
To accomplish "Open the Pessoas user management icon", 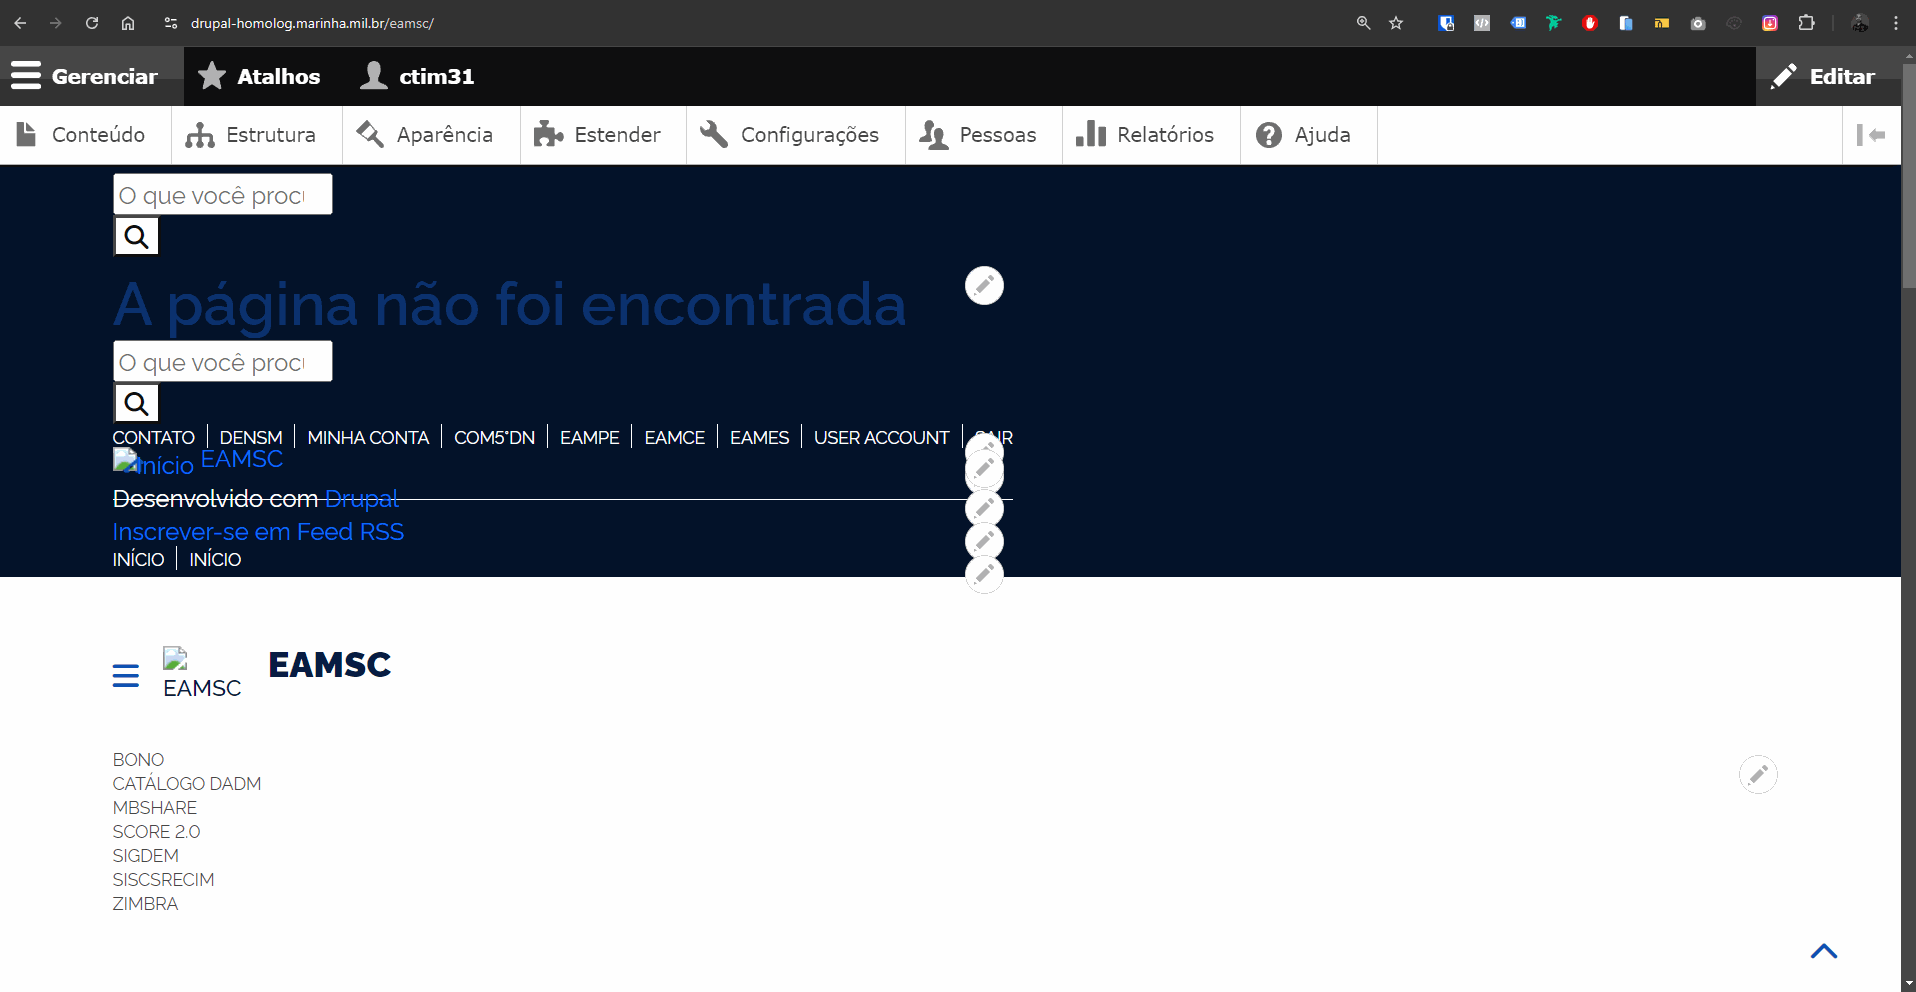I will point(934,134).
